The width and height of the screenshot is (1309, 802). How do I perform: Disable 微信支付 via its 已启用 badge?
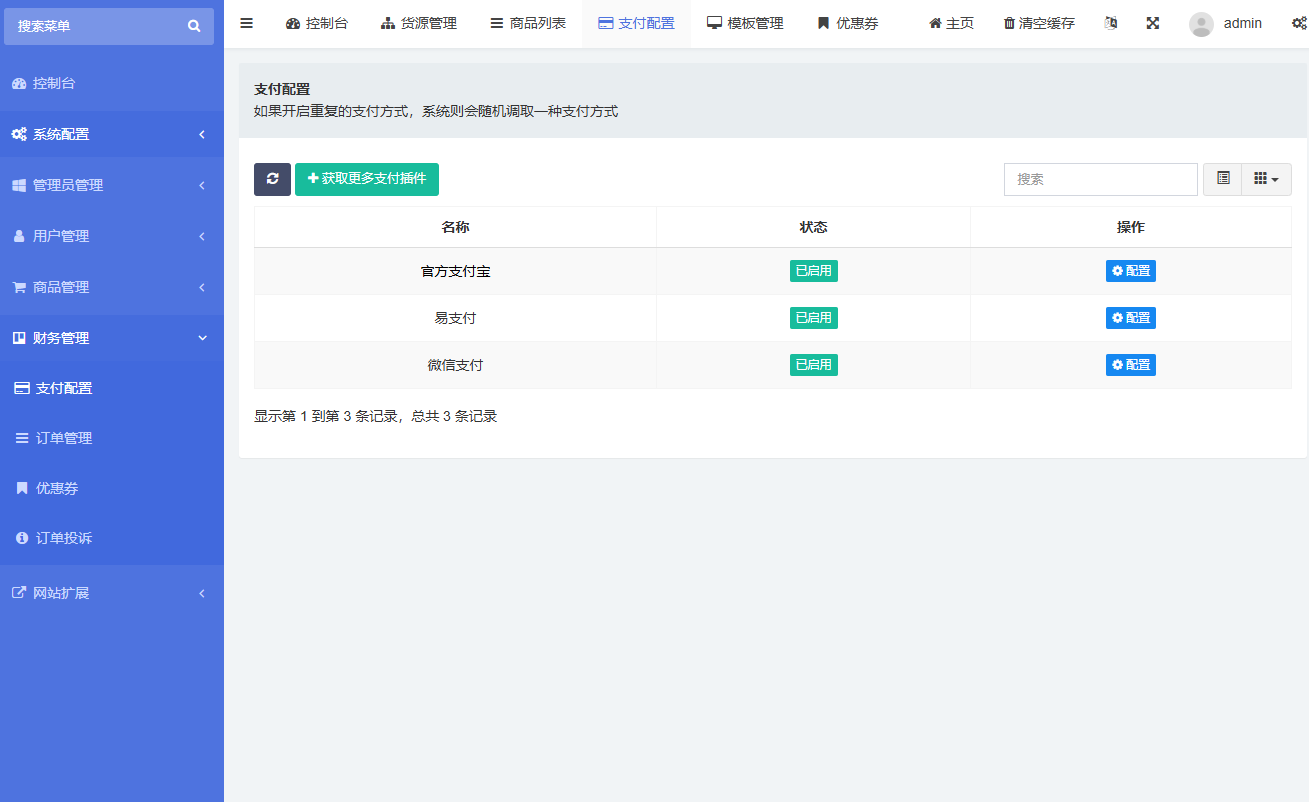813,364
